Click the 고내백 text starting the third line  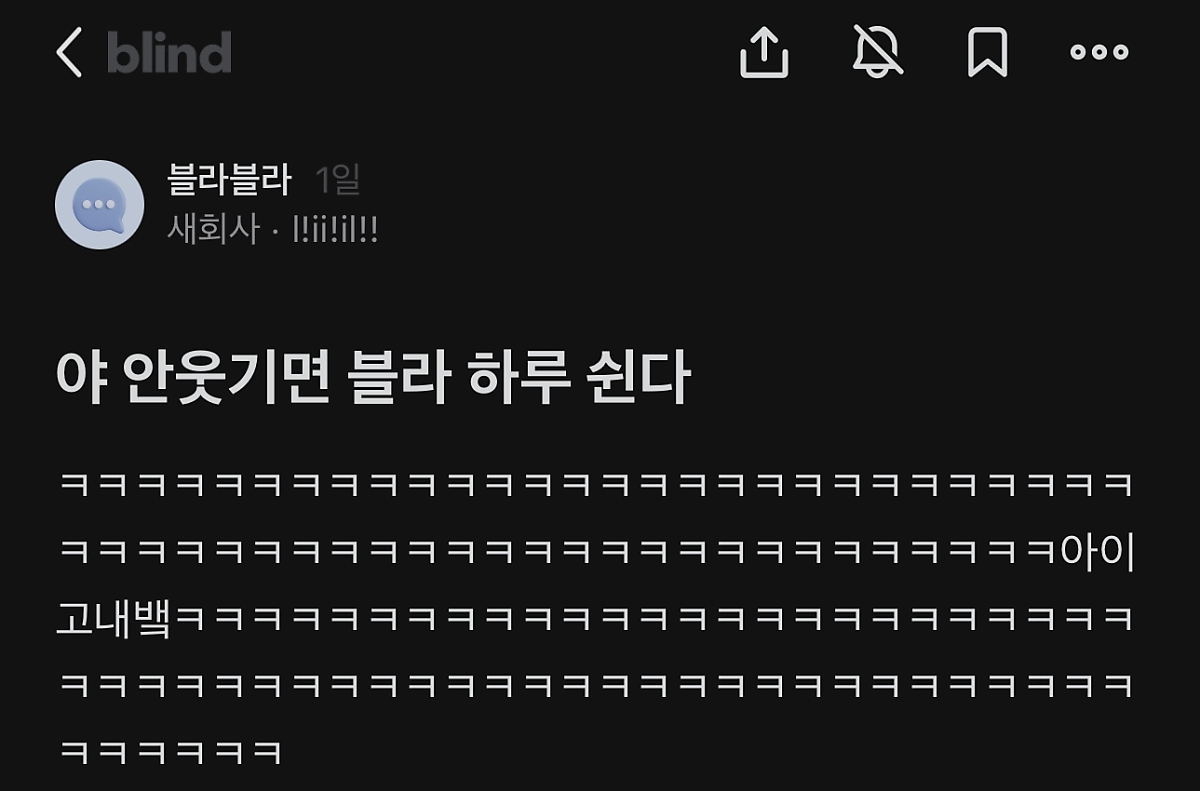point(114,619)
